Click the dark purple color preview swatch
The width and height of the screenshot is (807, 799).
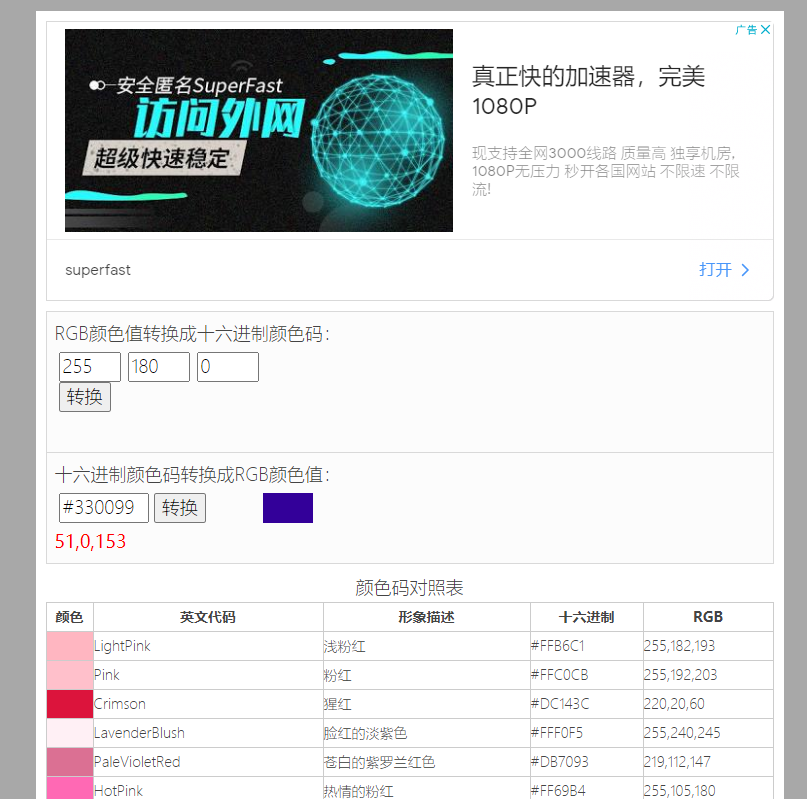288,508
